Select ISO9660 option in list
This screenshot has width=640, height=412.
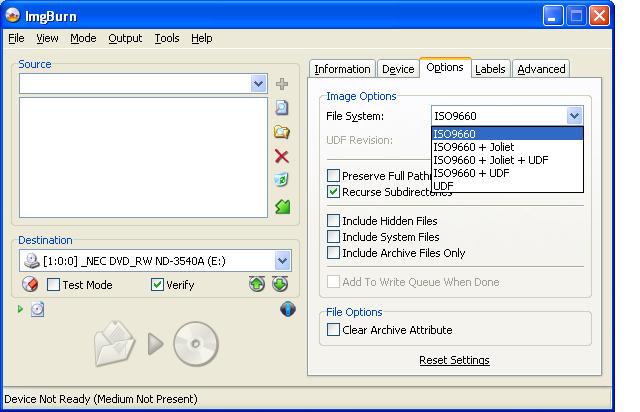coord(507,134)
